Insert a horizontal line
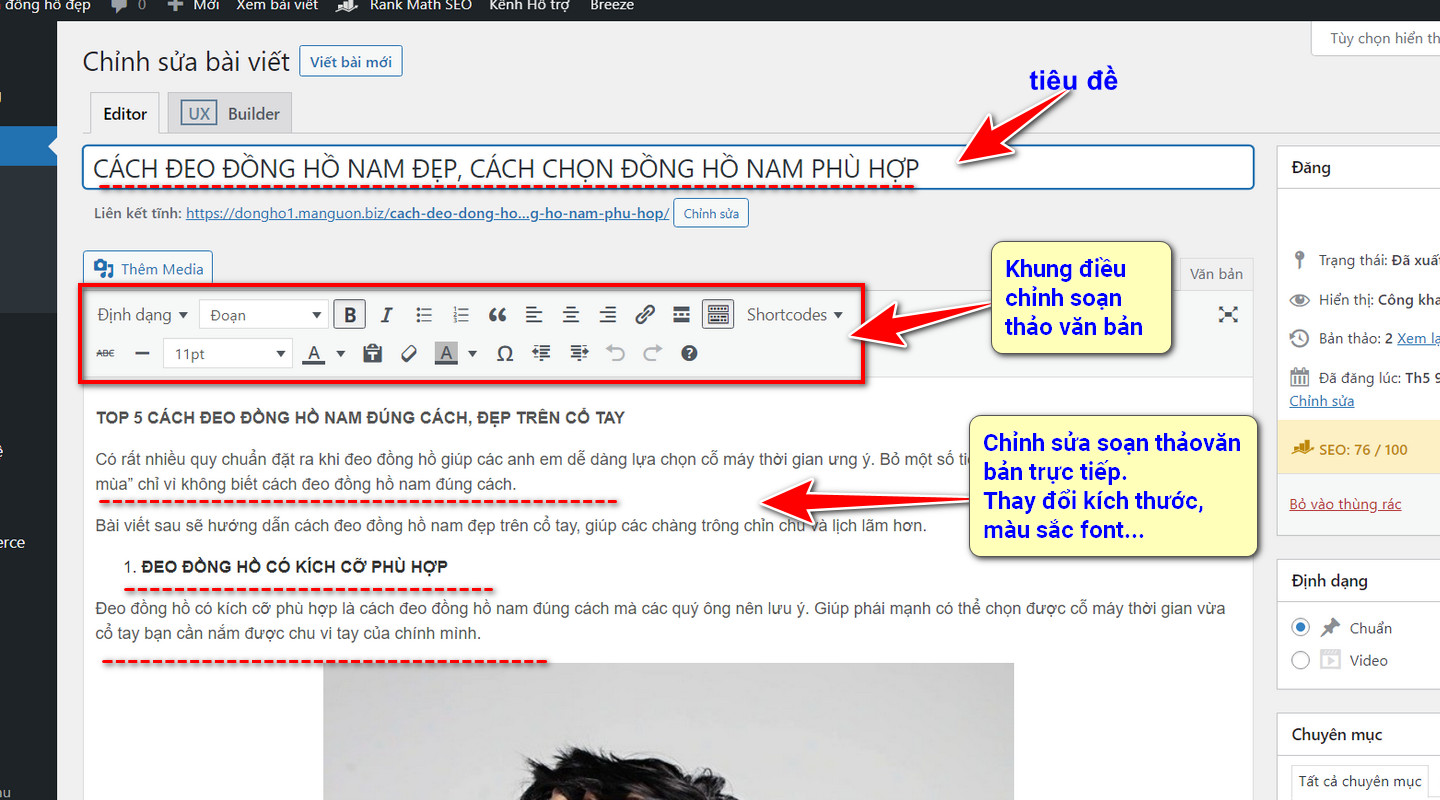This screenshot has width=1440, height=800. [142, 353]
